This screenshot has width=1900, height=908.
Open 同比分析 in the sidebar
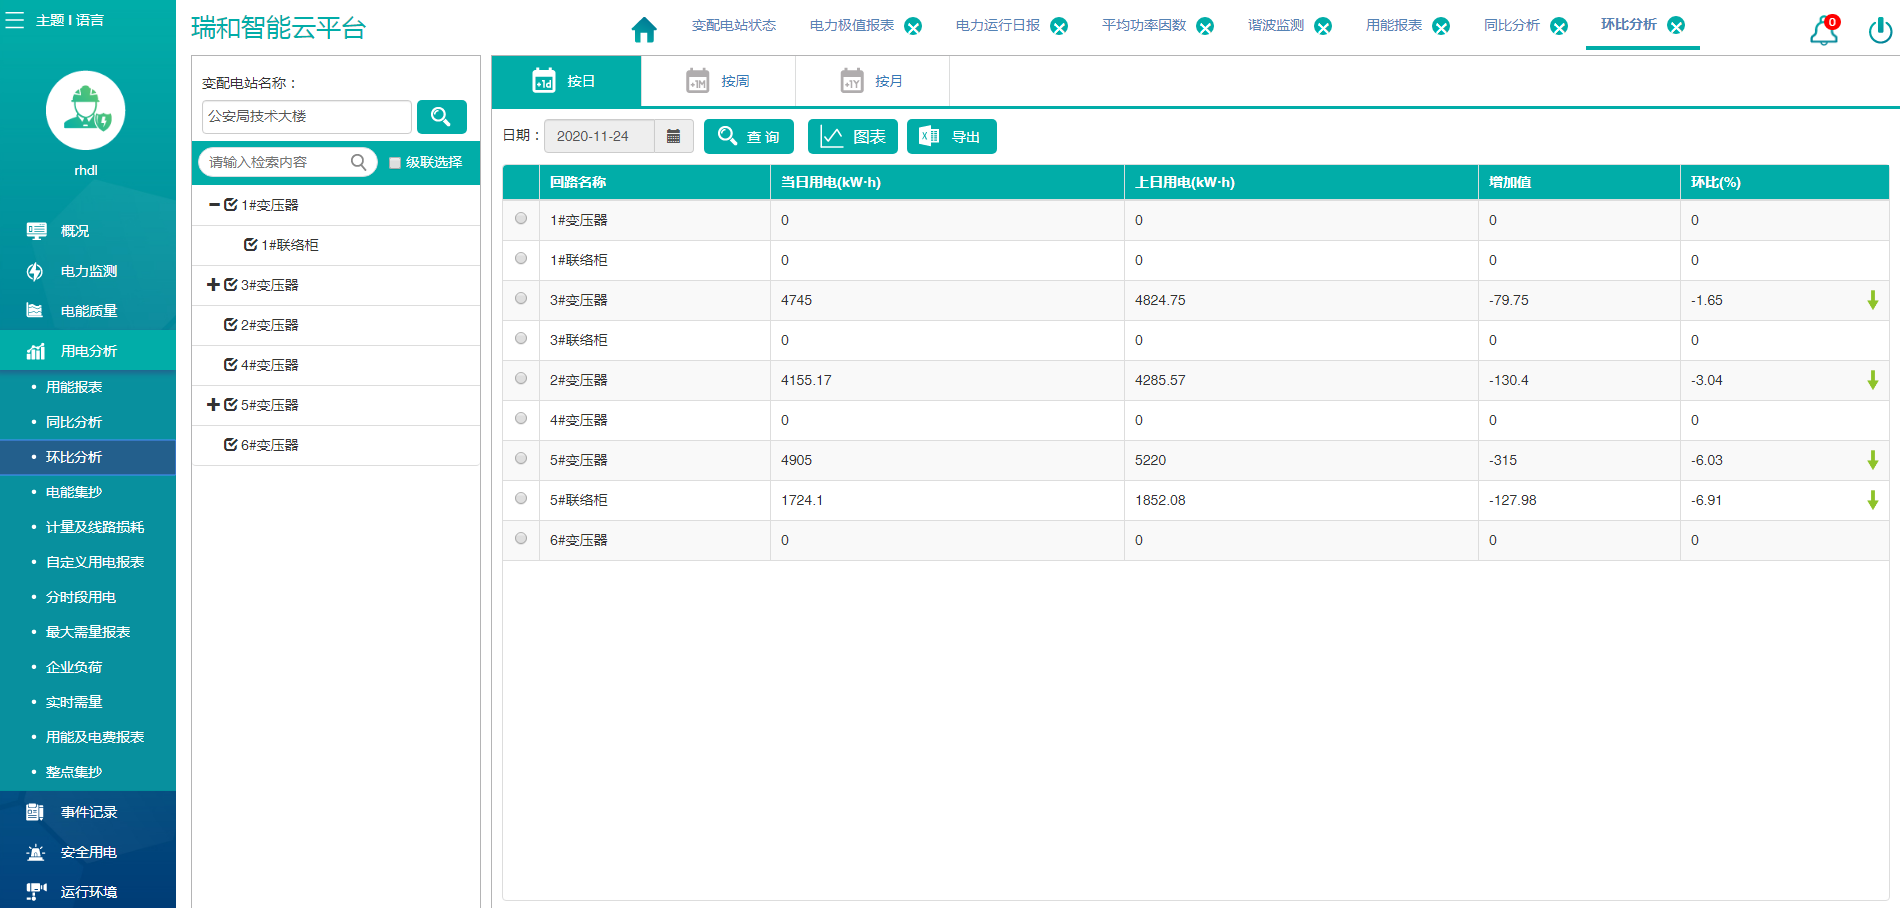click(74, 422)
